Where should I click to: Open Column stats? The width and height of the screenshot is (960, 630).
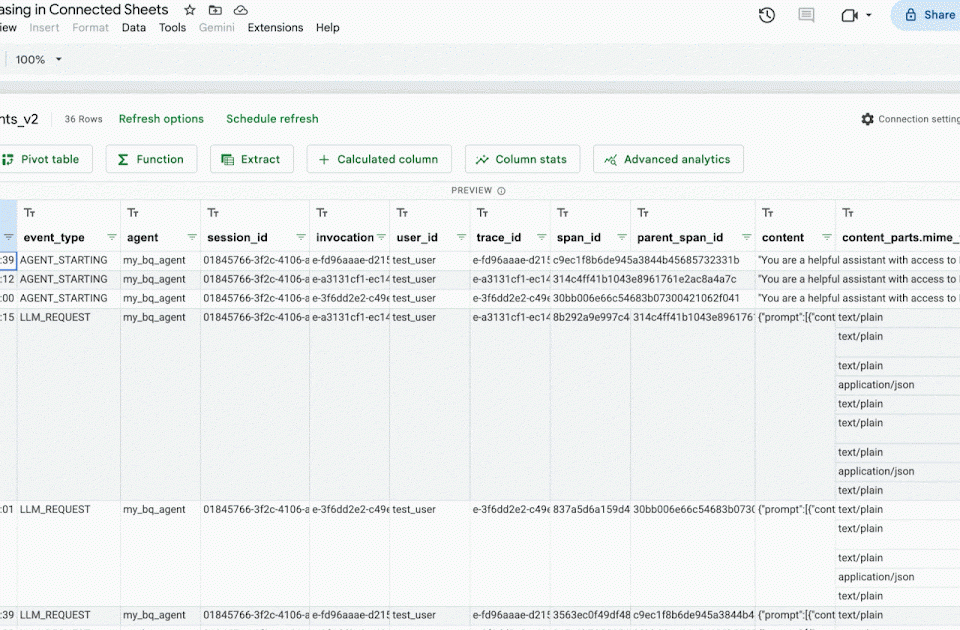[522, 159]
